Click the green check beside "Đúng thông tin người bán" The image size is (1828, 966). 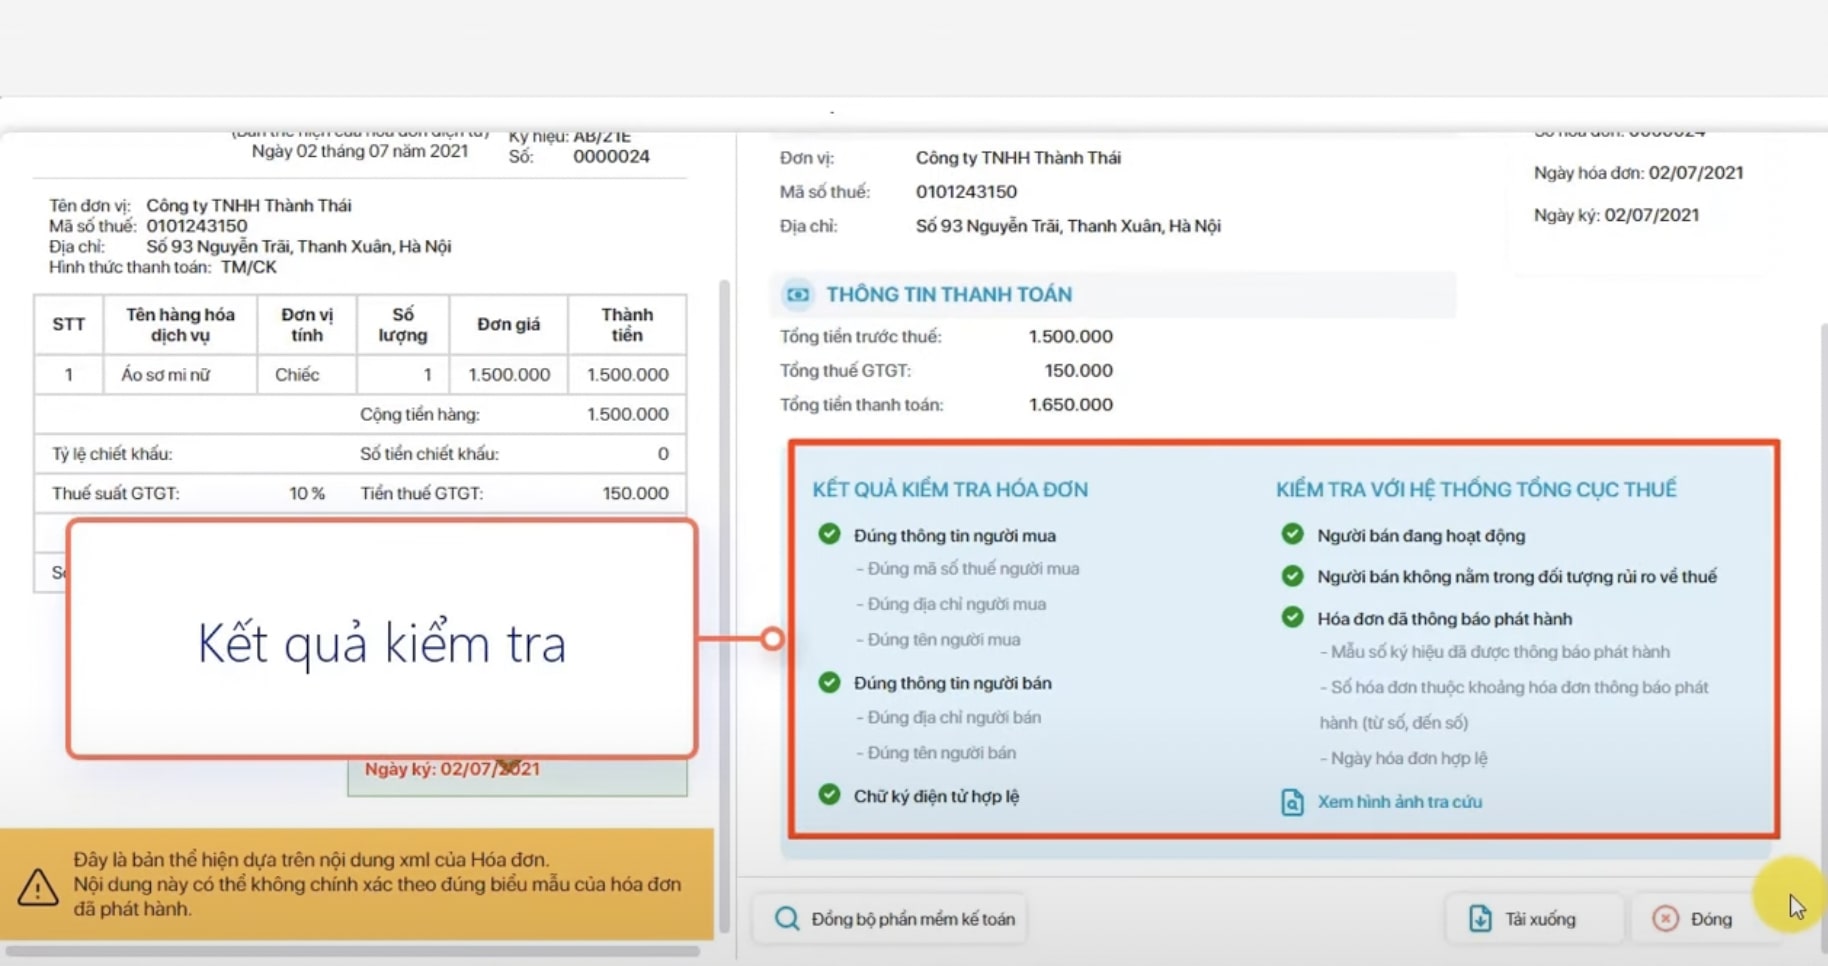point(829,682)
